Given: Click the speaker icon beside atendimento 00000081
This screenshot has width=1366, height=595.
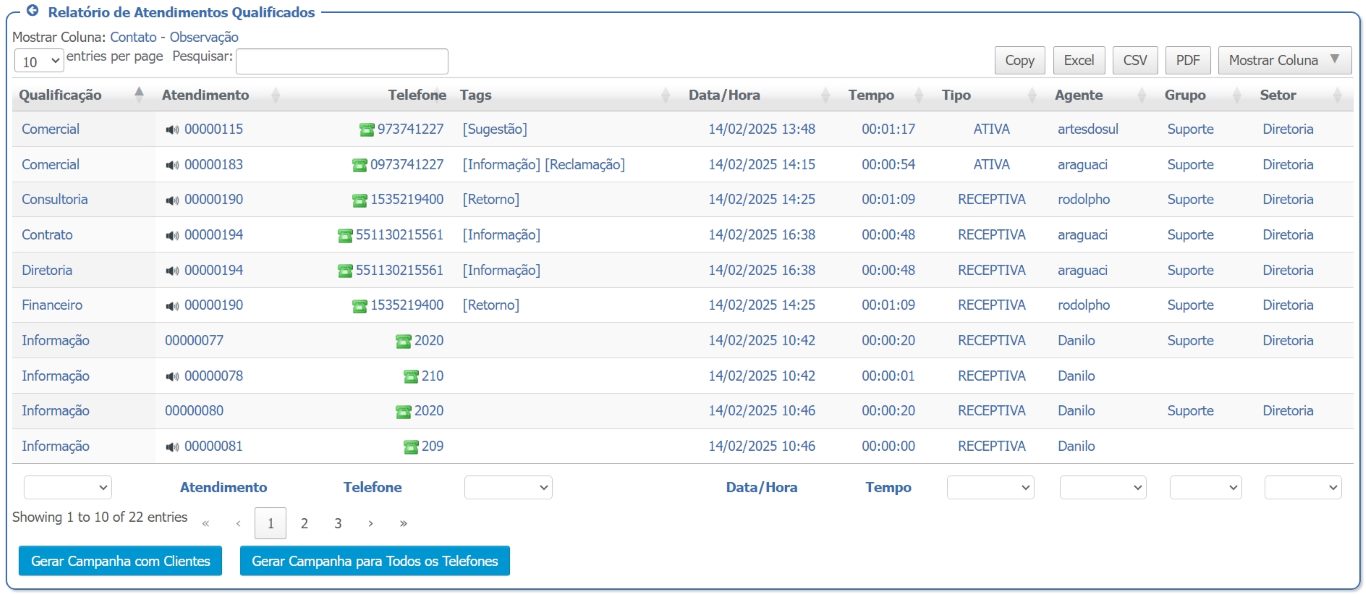Looking at the screenshot, I should coord(172,447).
